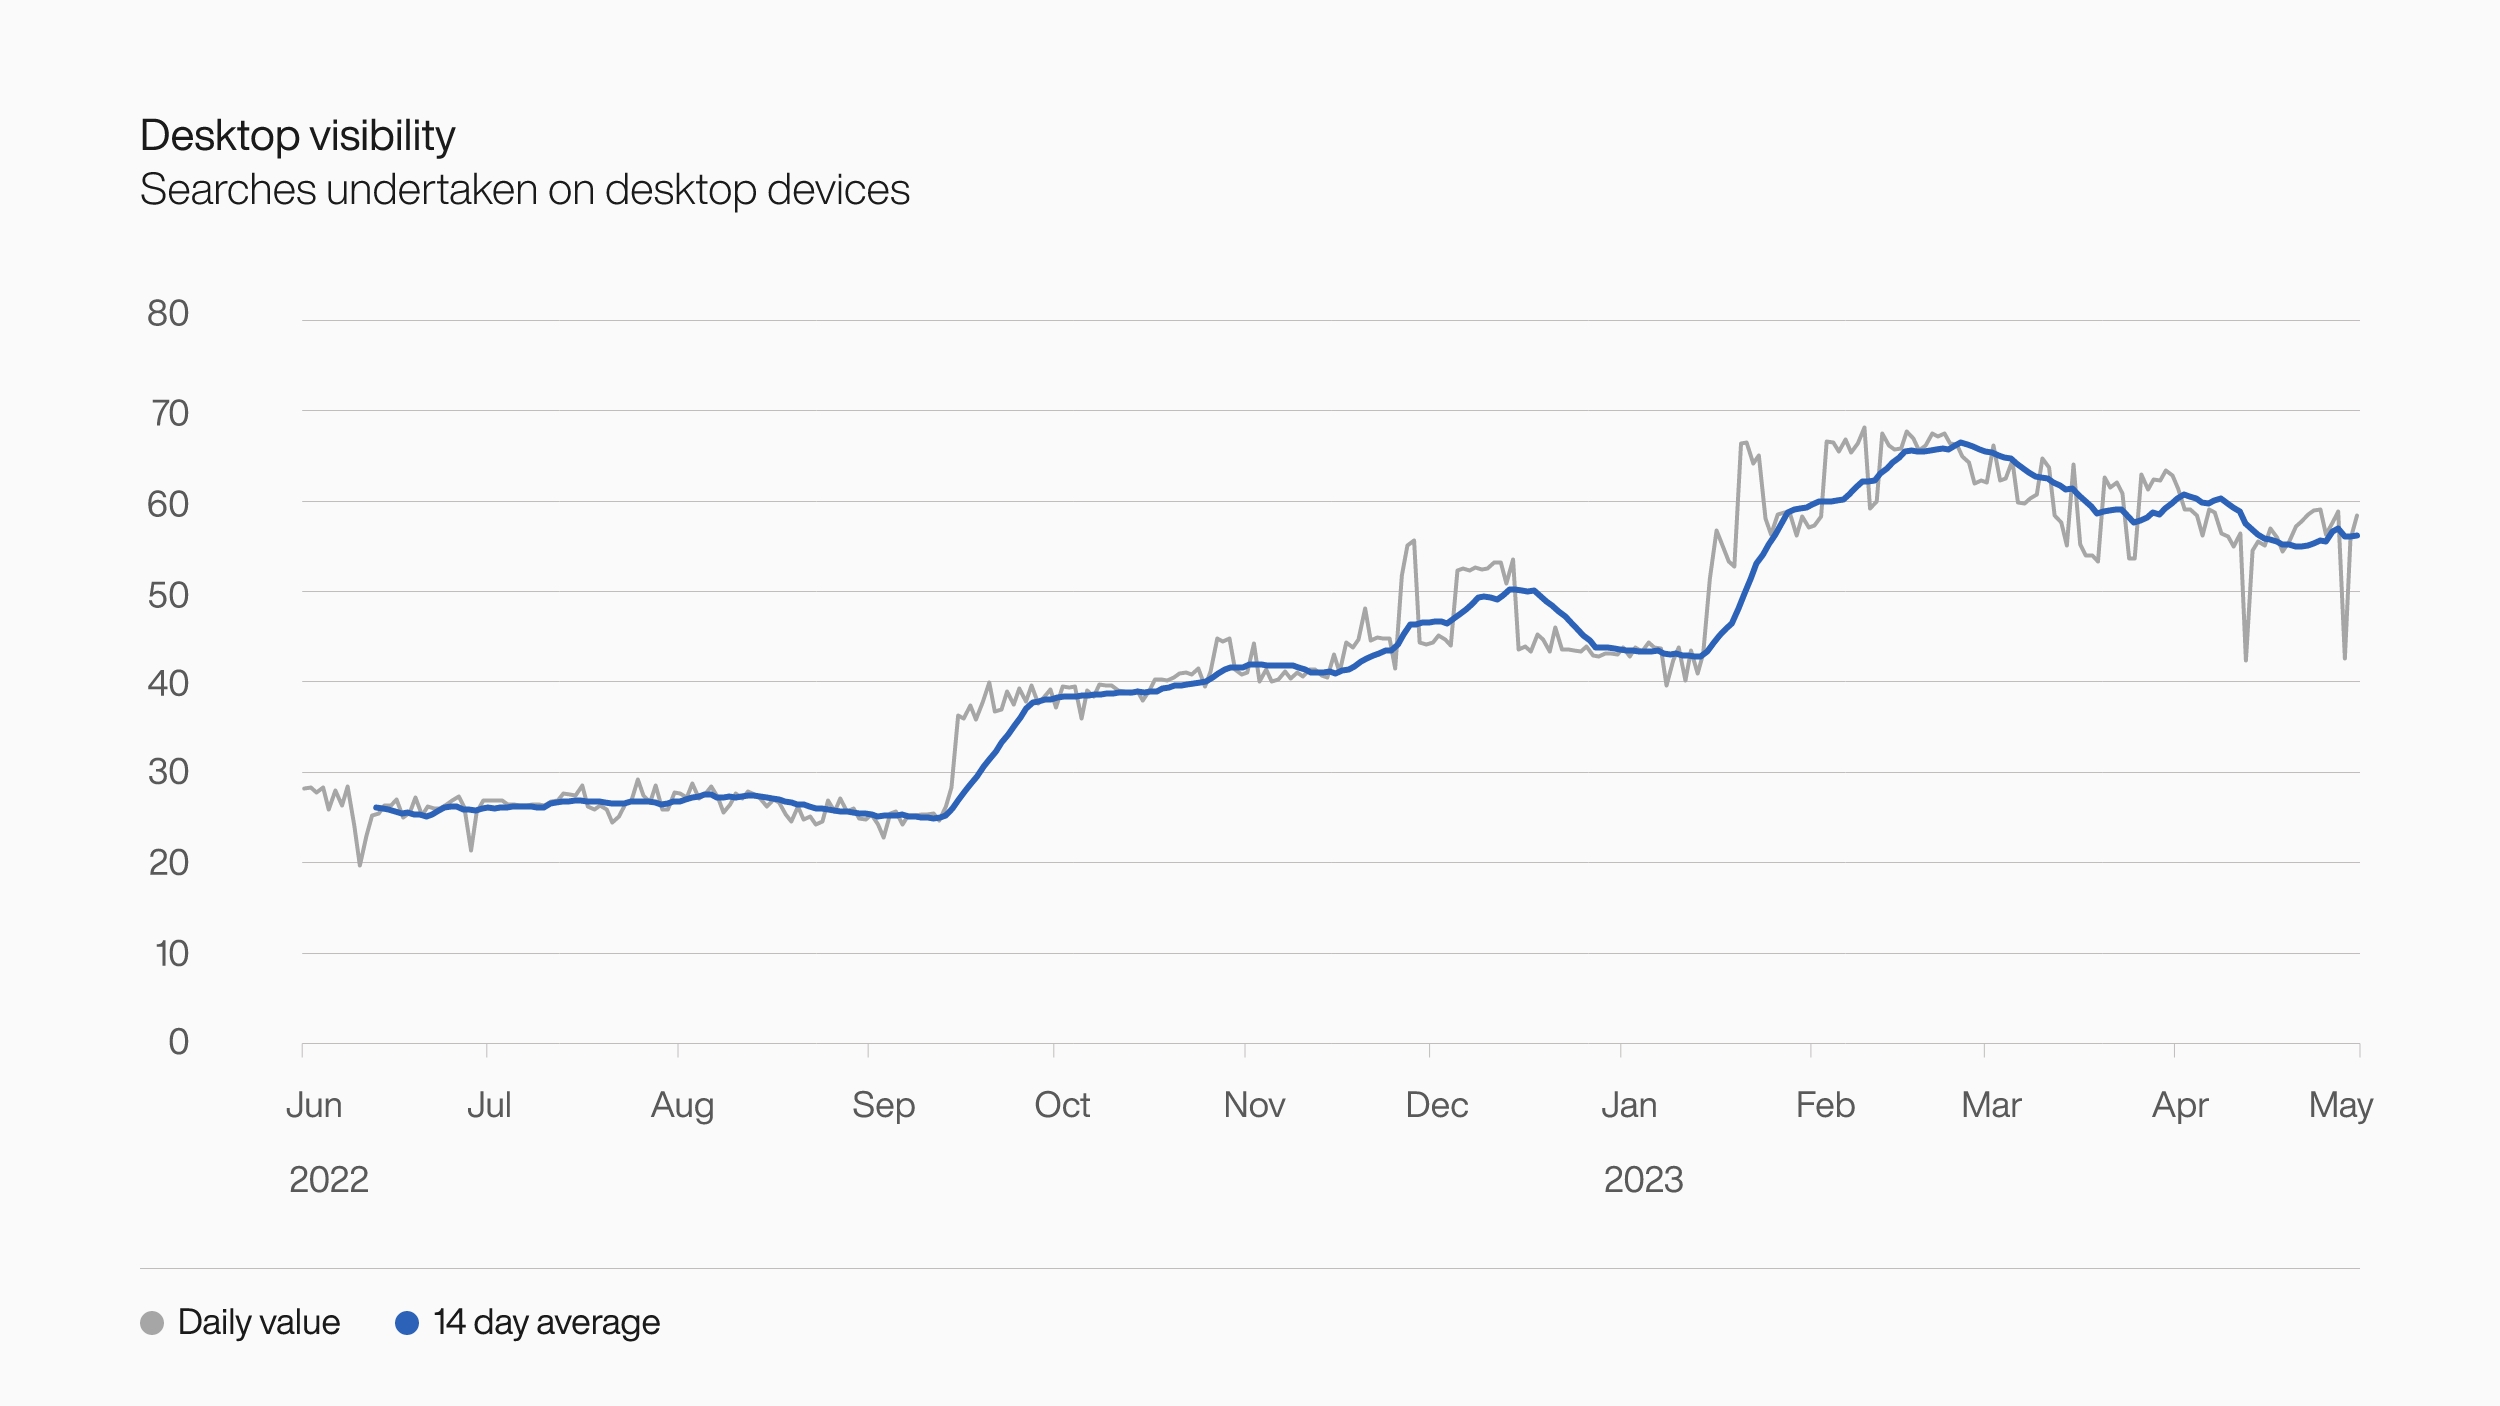Click the "Desktop visibility" chart title
Viewport: 2500px width, 1406px height.
pyautogui.click(x=297, y=136)
